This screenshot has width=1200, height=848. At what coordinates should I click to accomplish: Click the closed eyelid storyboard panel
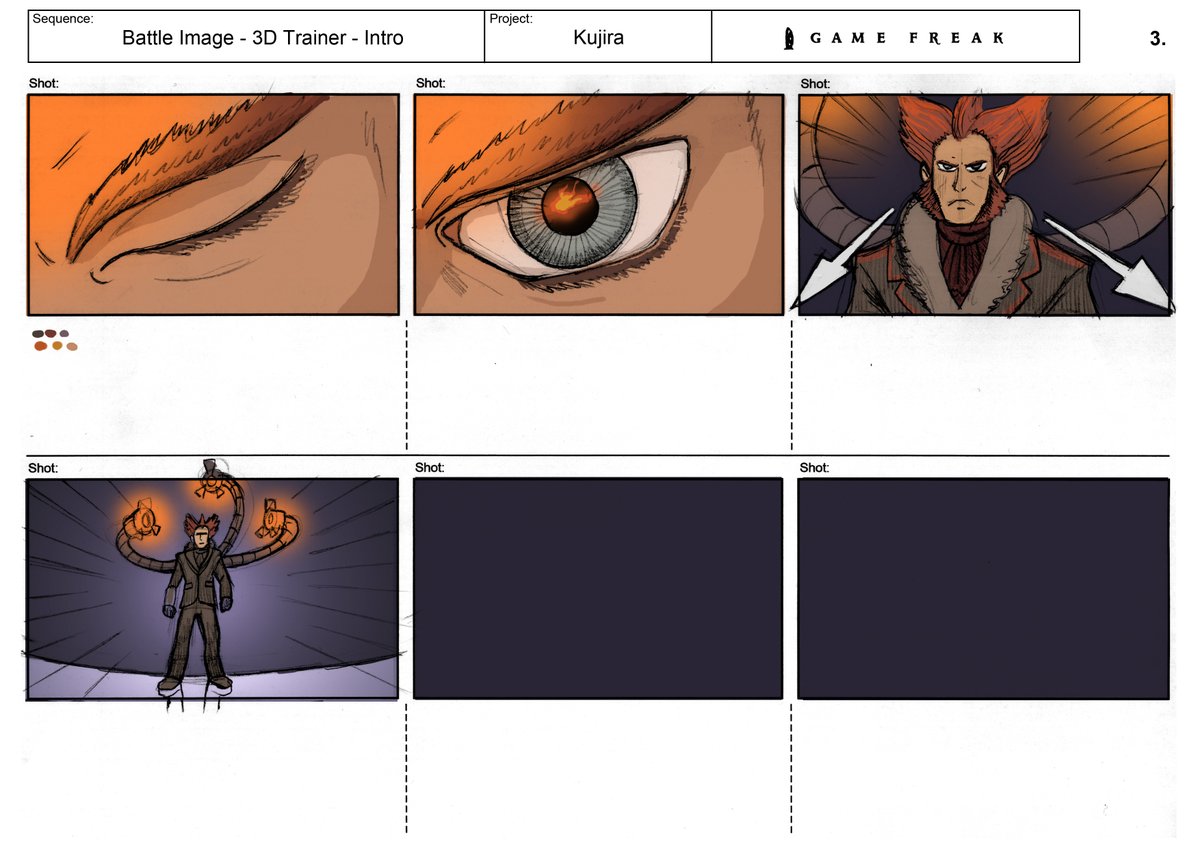[x=213, y=204]
